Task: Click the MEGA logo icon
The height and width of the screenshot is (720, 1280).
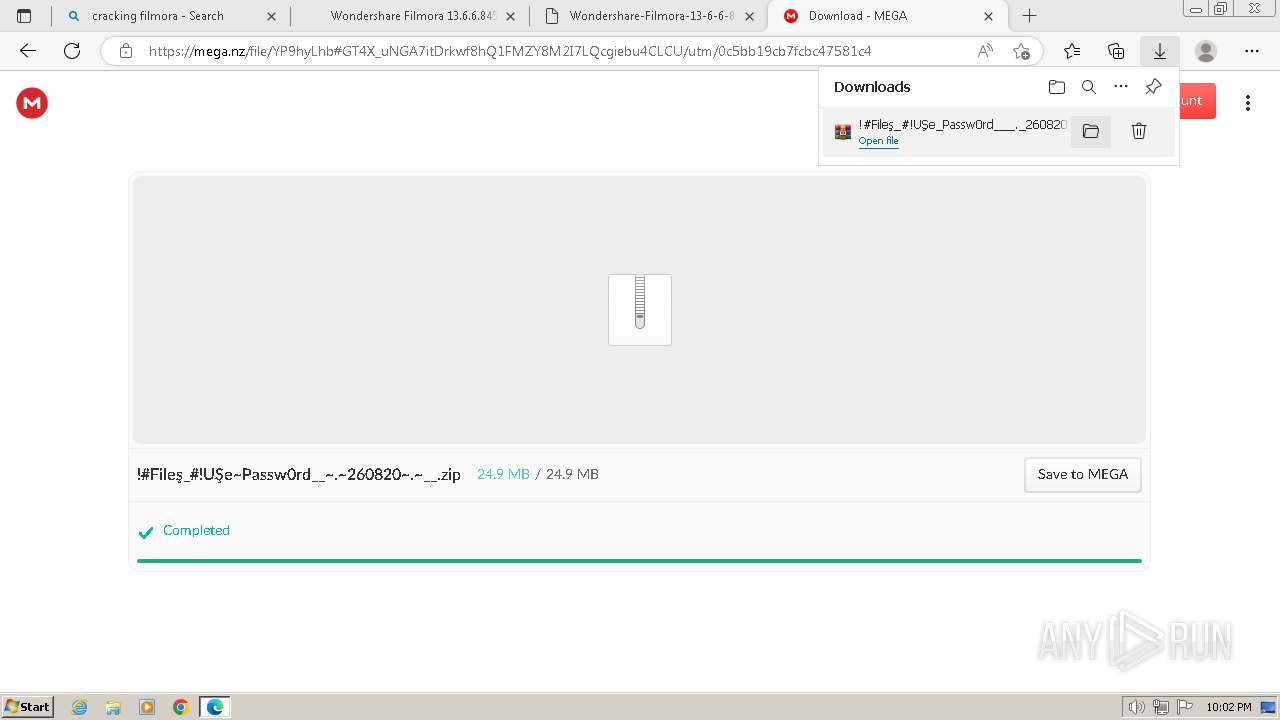Action: click(x=32, y=103)
